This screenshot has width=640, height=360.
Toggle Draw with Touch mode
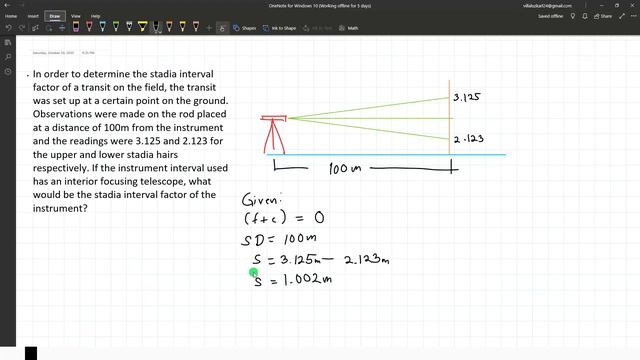click(222, 28)
